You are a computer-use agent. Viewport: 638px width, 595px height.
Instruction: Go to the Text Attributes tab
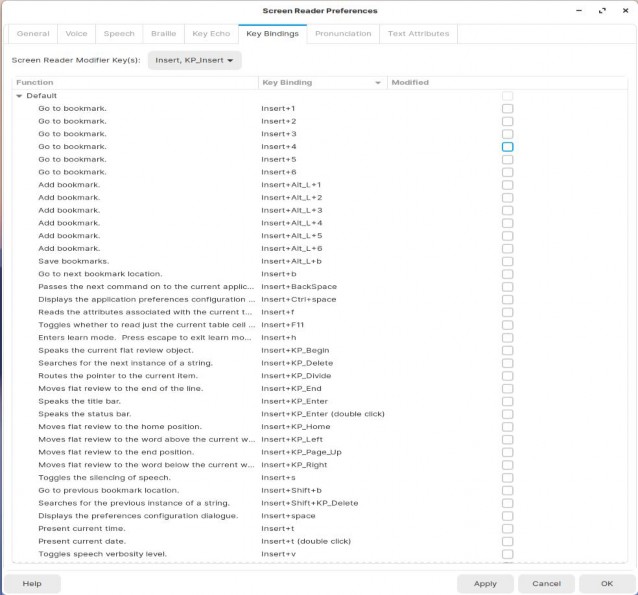pyautogui.click(x=418, y=34)
